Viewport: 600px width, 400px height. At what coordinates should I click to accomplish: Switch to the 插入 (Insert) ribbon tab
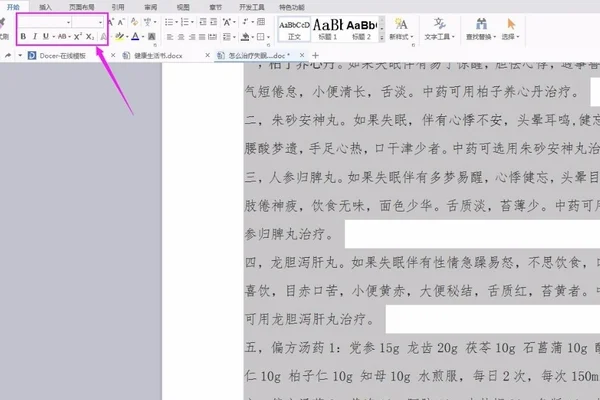click(x=46, y=5)
